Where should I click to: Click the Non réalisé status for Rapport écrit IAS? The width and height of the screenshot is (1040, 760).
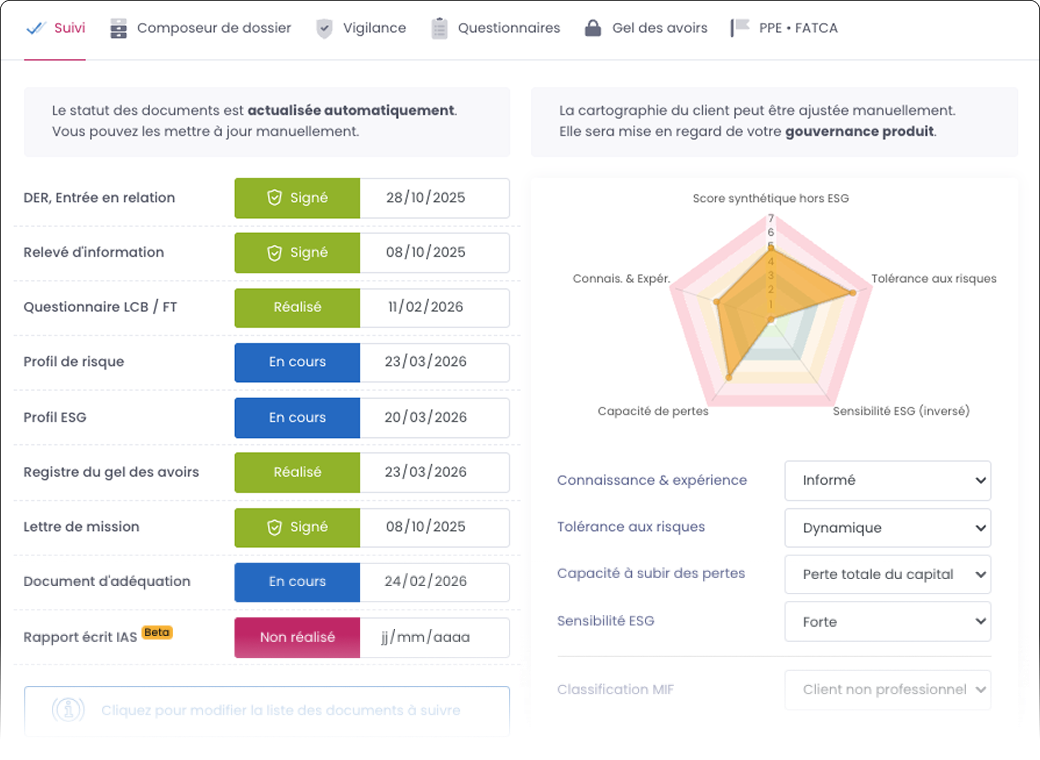pos(297,637)
